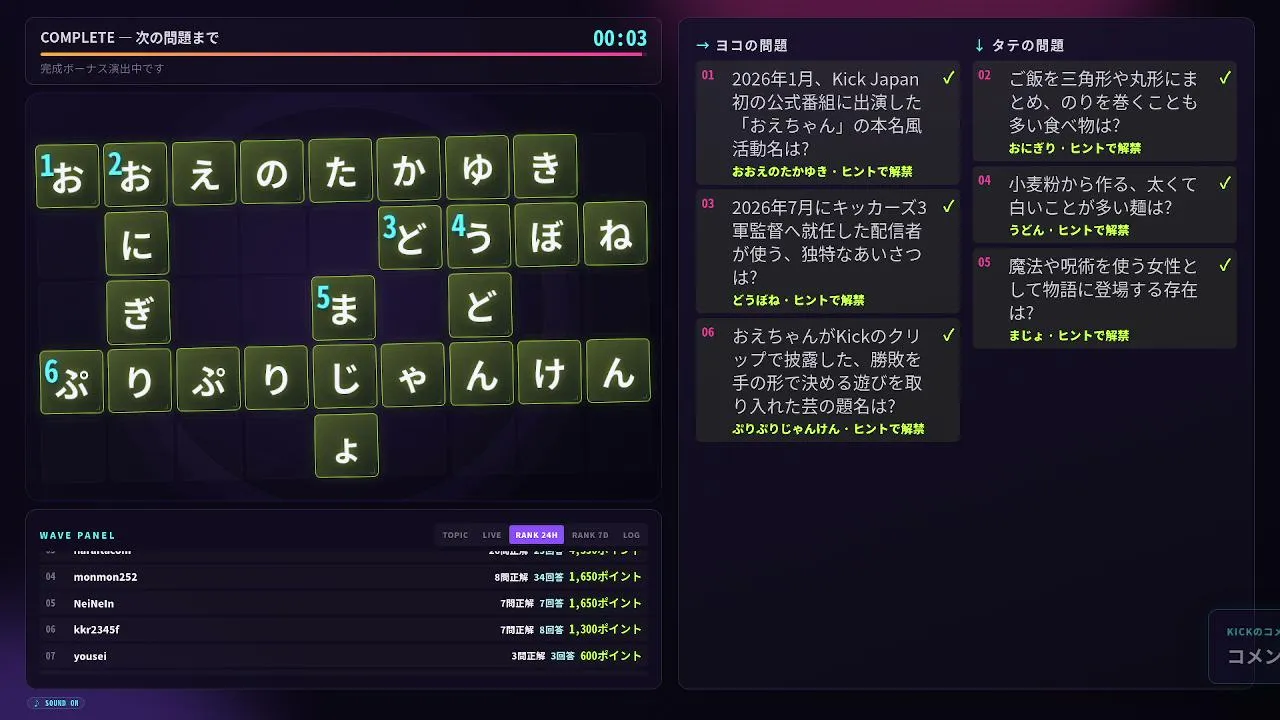The image size is (1280, 720).
Task: Click the ぎ crossword tile
Action: [x=138, y=312]
